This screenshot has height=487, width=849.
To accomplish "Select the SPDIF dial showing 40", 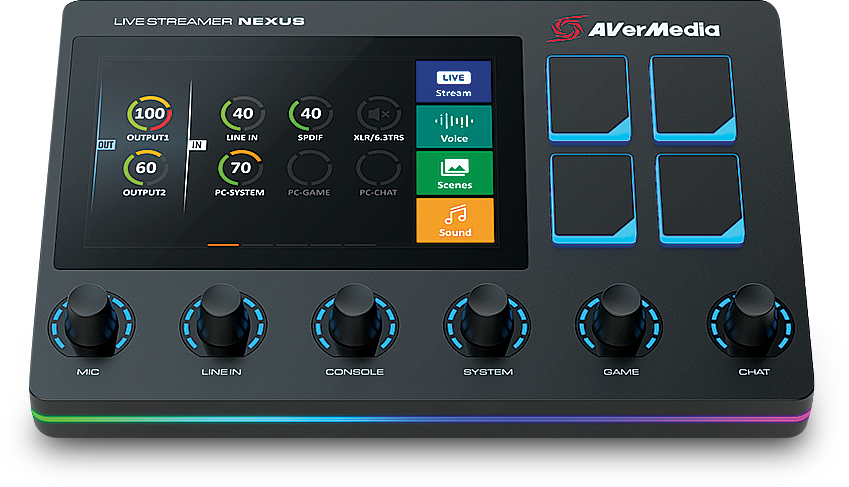I will [x=310, y=114].
